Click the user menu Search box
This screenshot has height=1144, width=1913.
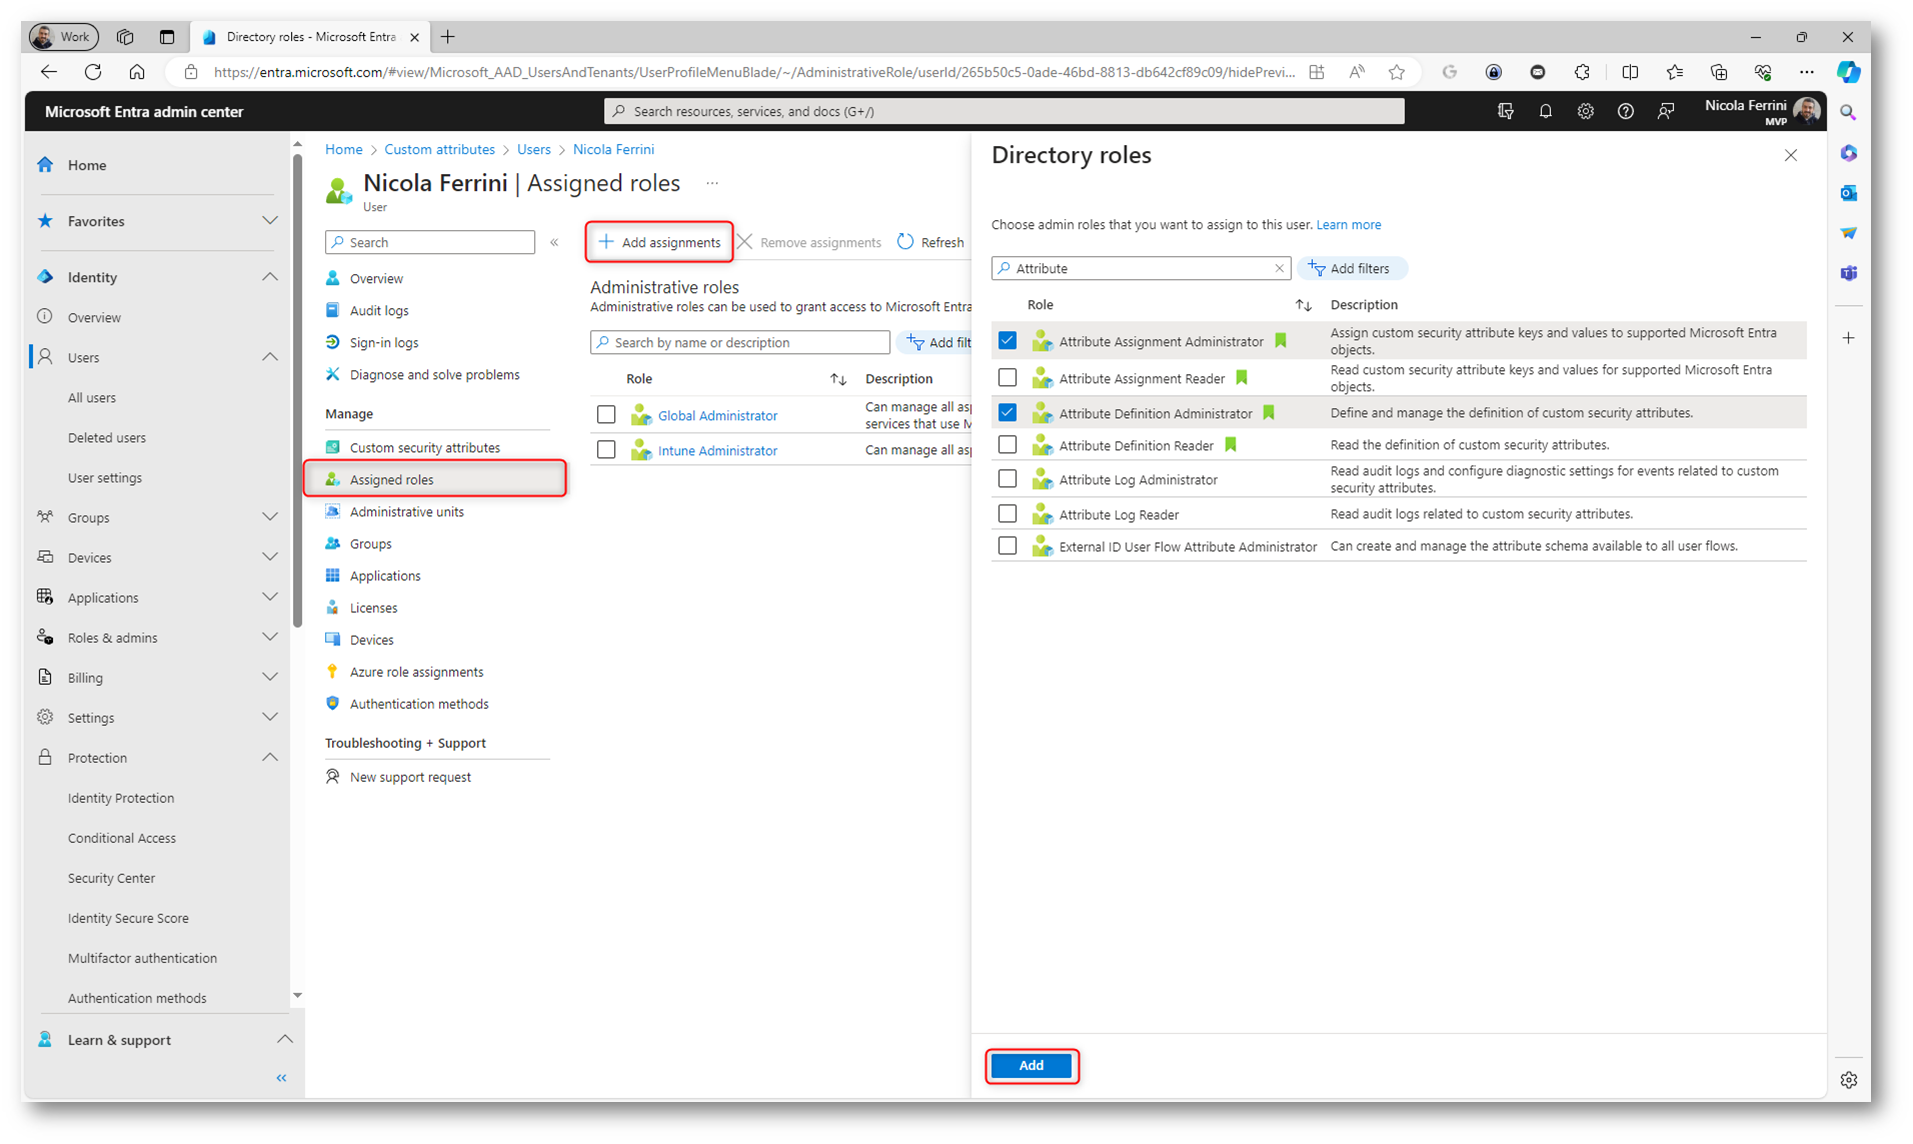[x=430, y=242]
